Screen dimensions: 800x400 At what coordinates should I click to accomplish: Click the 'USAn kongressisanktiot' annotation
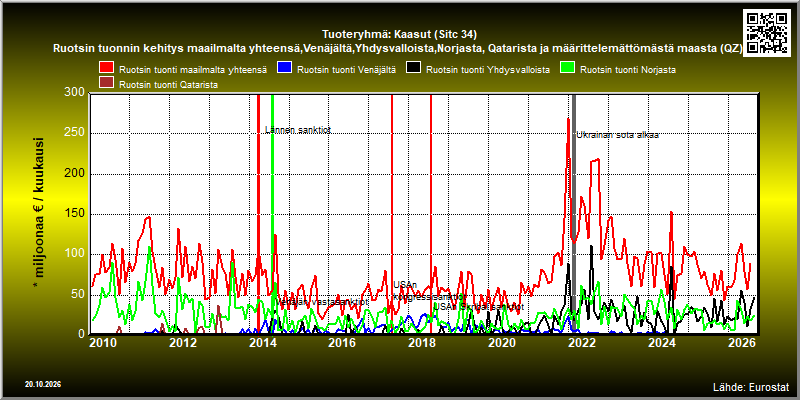[x=430, y=290]
